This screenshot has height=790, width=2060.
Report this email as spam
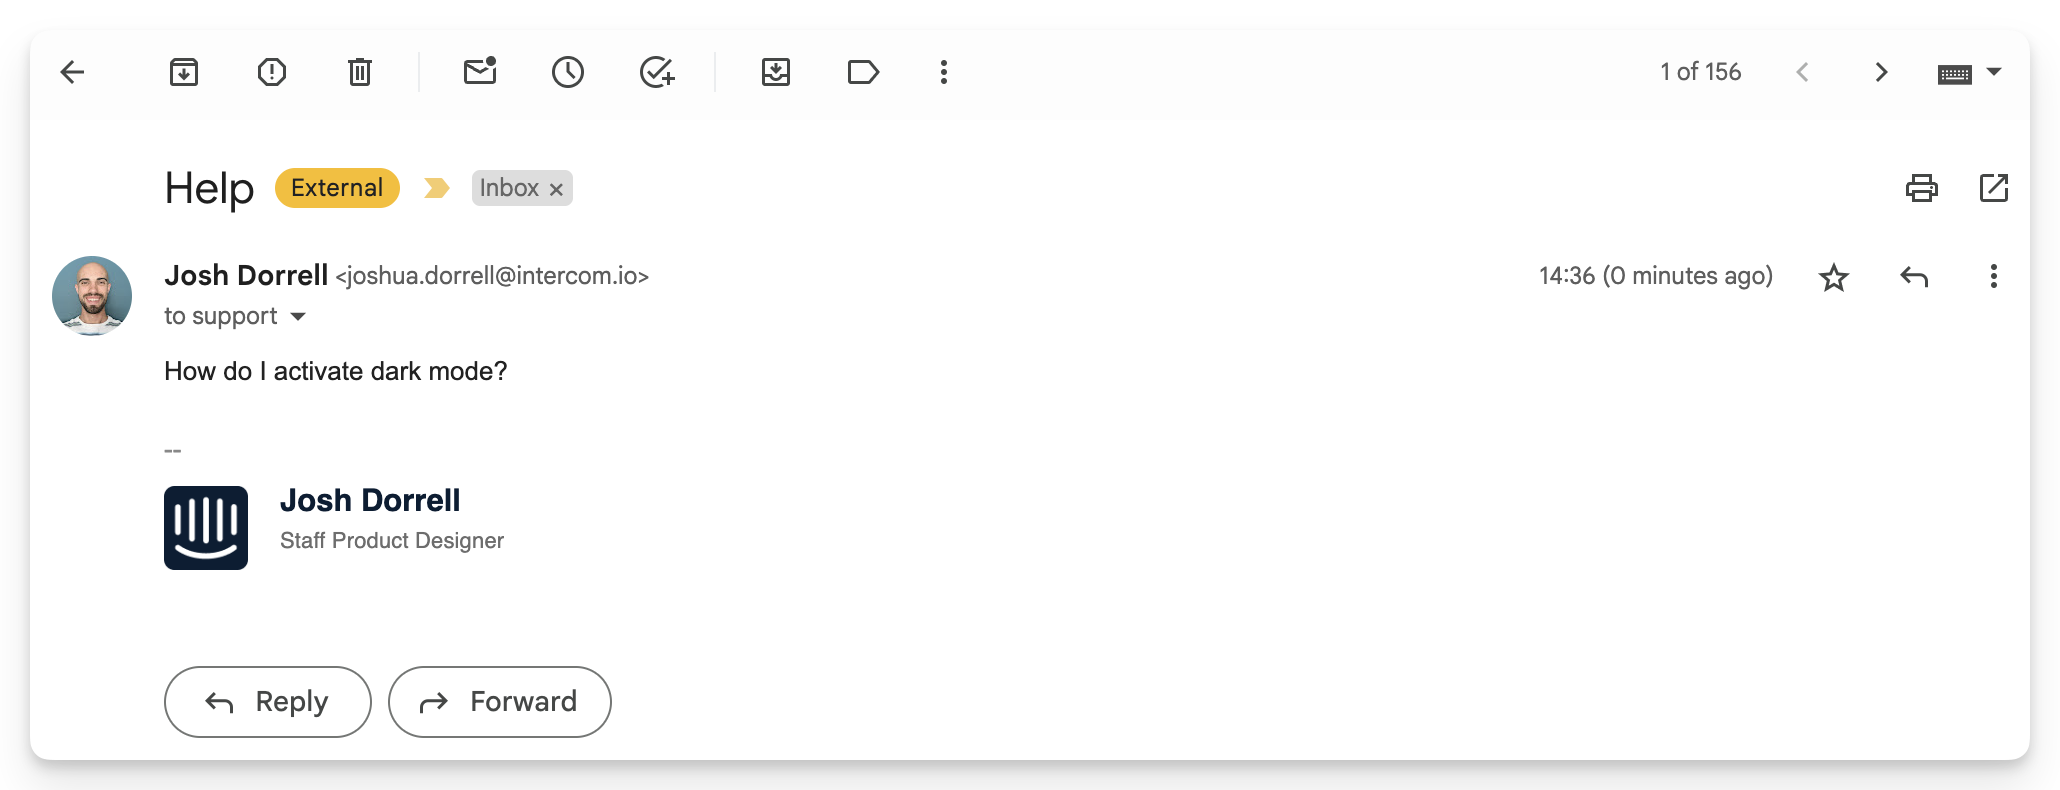pos(272,72)
